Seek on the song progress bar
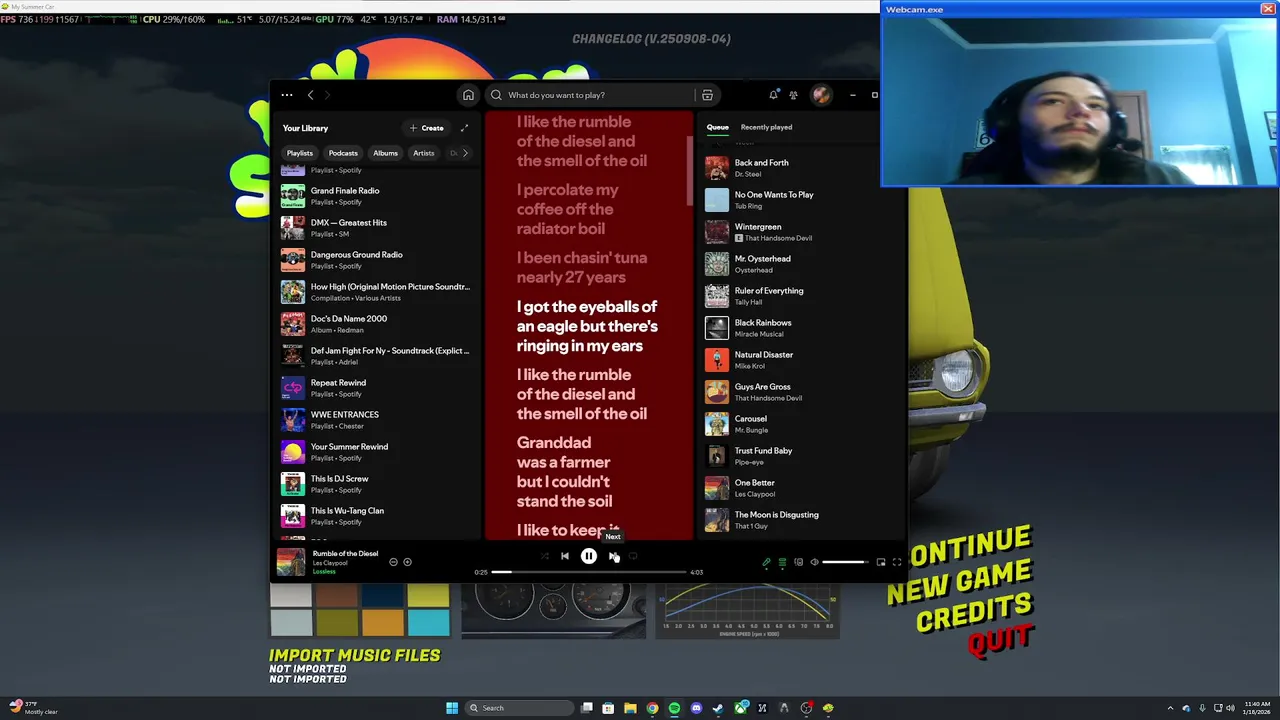Image resolution: width=1280 pixels, height=720 pixels. (x=589, y=572)
